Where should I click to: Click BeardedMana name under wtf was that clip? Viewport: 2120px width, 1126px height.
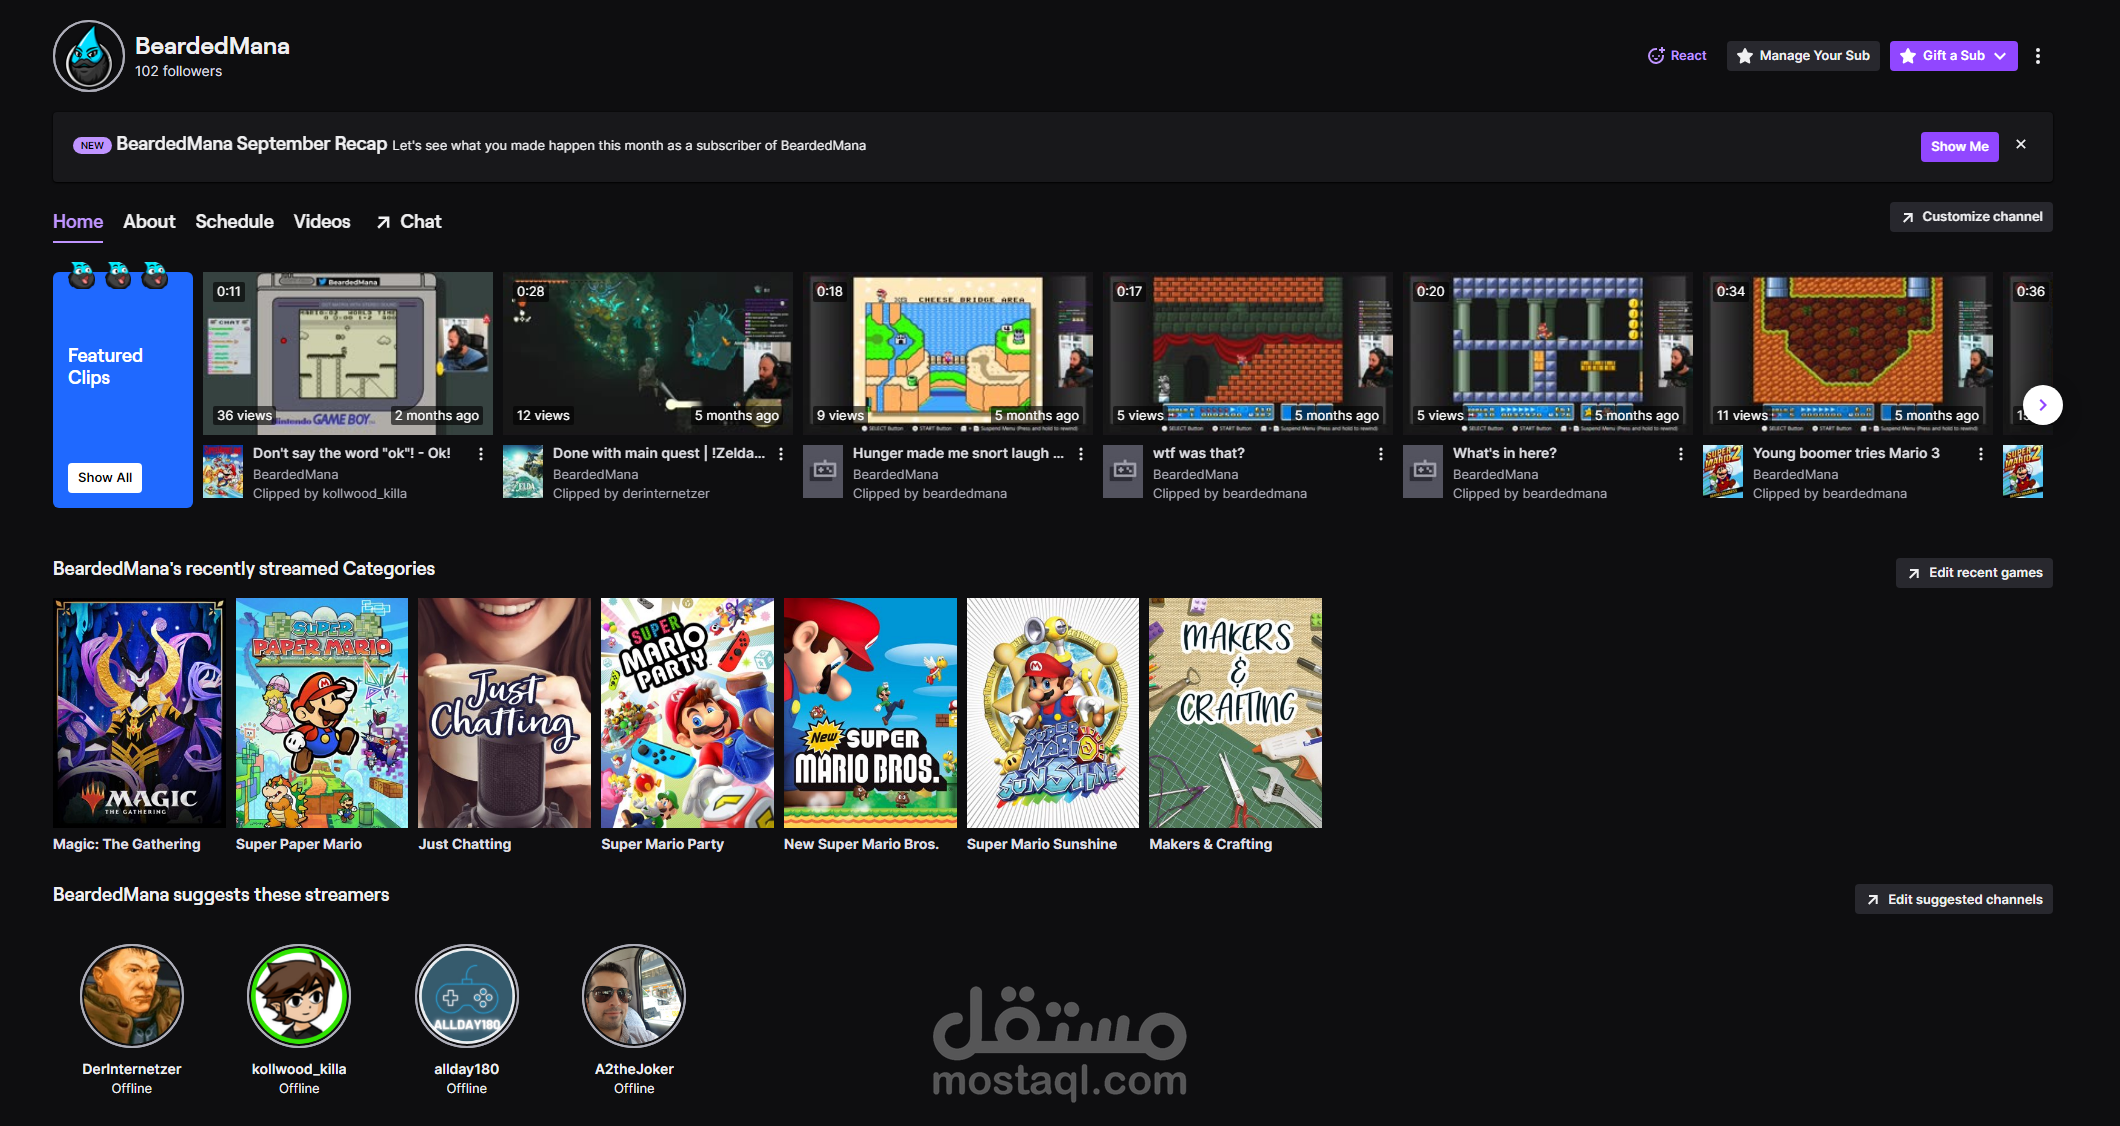point(1196,475)
